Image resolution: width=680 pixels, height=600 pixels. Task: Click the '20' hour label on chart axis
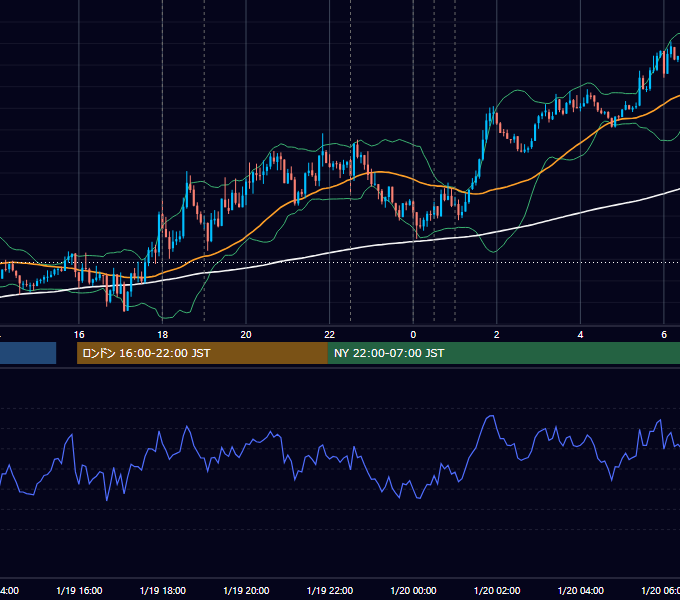point(246,335)
